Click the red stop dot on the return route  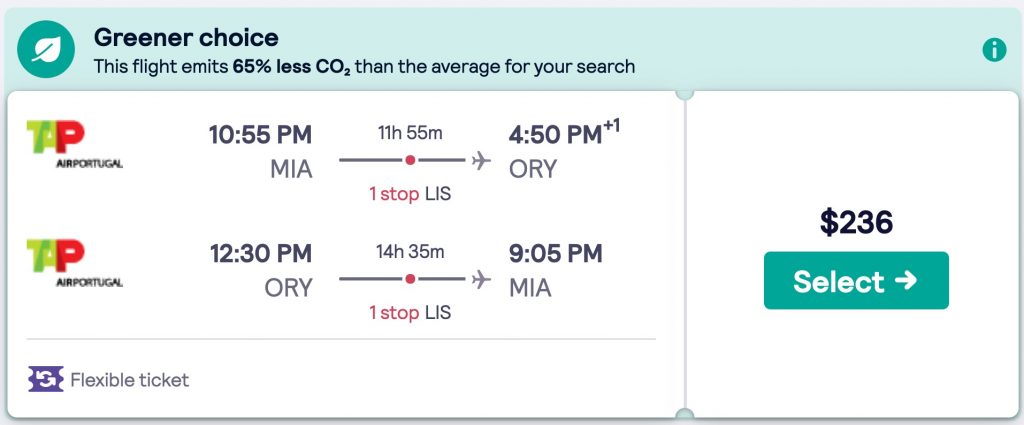click(x=410, y=278)
